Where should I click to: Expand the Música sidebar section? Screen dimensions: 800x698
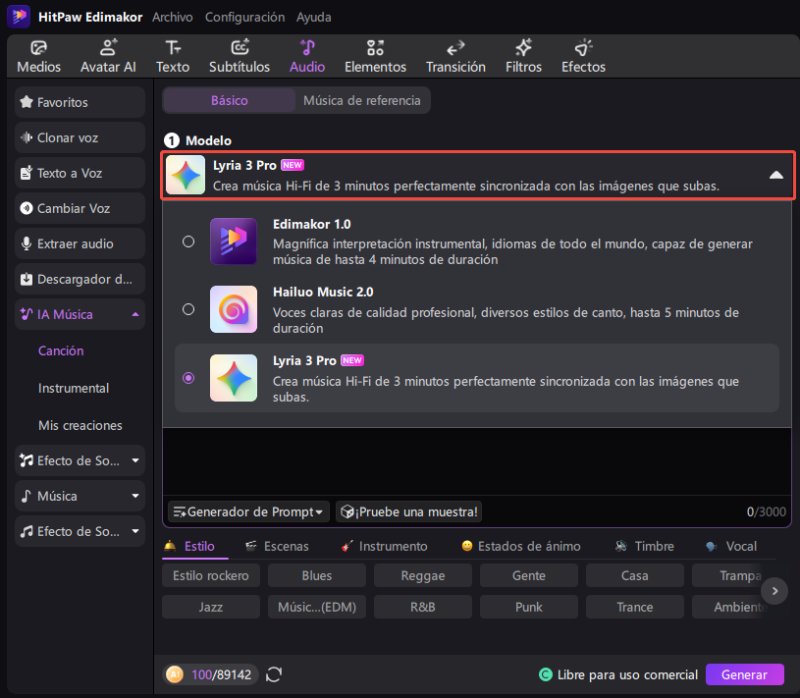(x=135, y=495)
